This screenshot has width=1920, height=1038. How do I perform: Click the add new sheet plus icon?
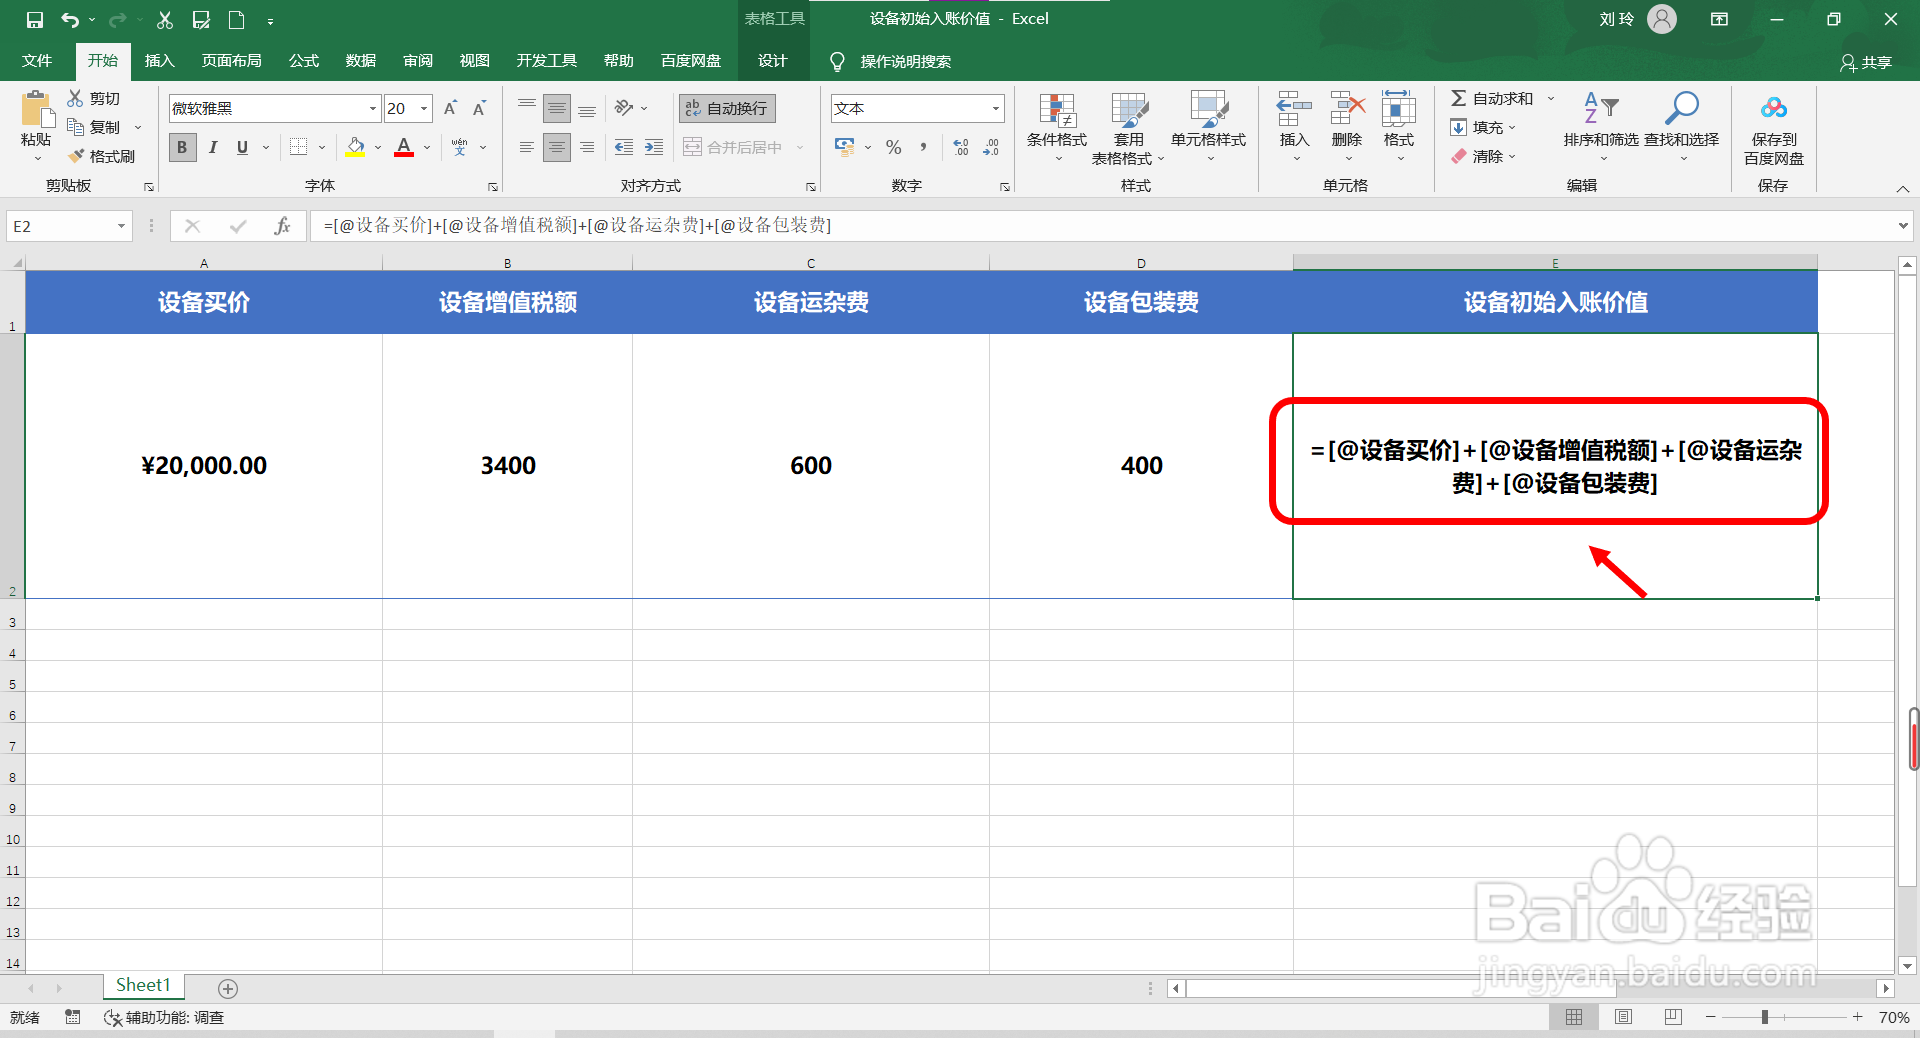228,988
